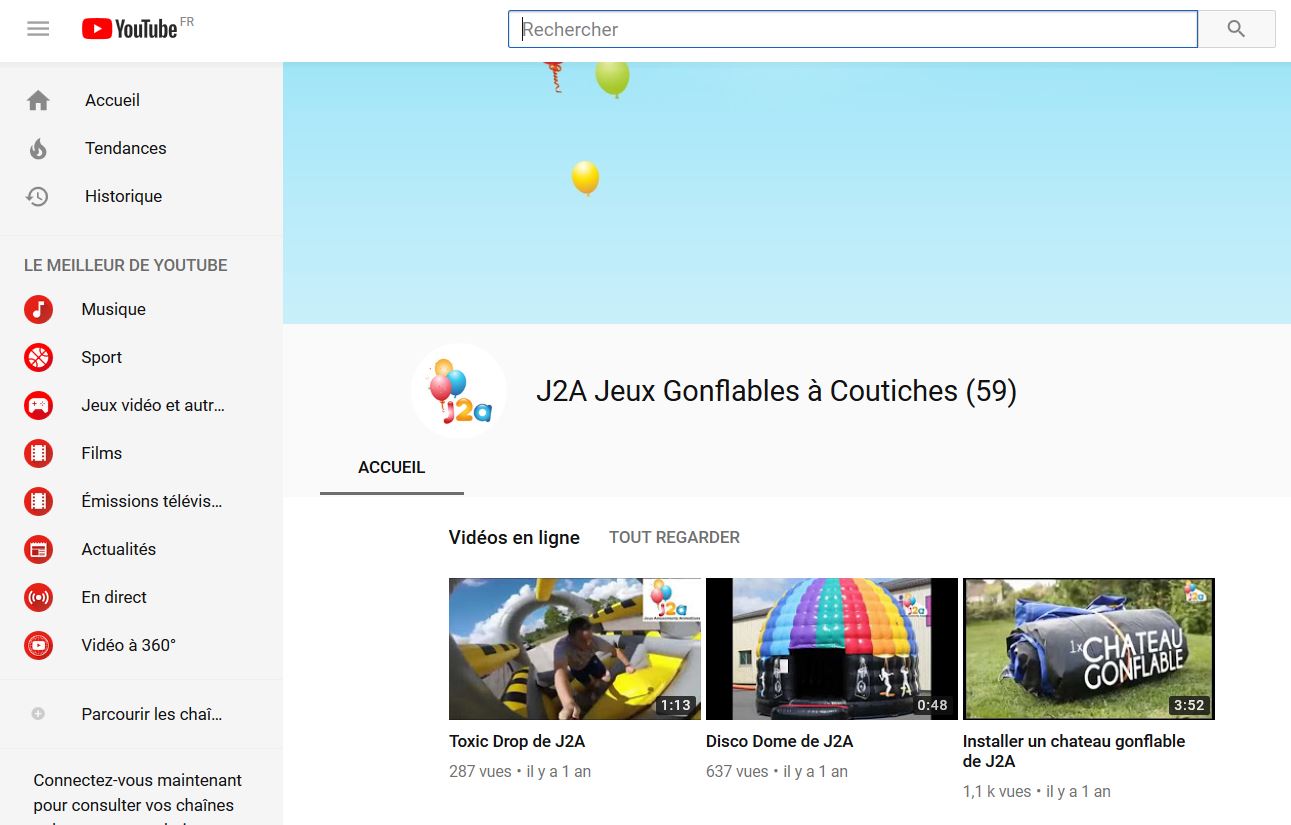Image resolution: width=1291 pixels, height=825 pixels.
Task: Click the Disco Dome de J2A title
Action: point(780,741)
